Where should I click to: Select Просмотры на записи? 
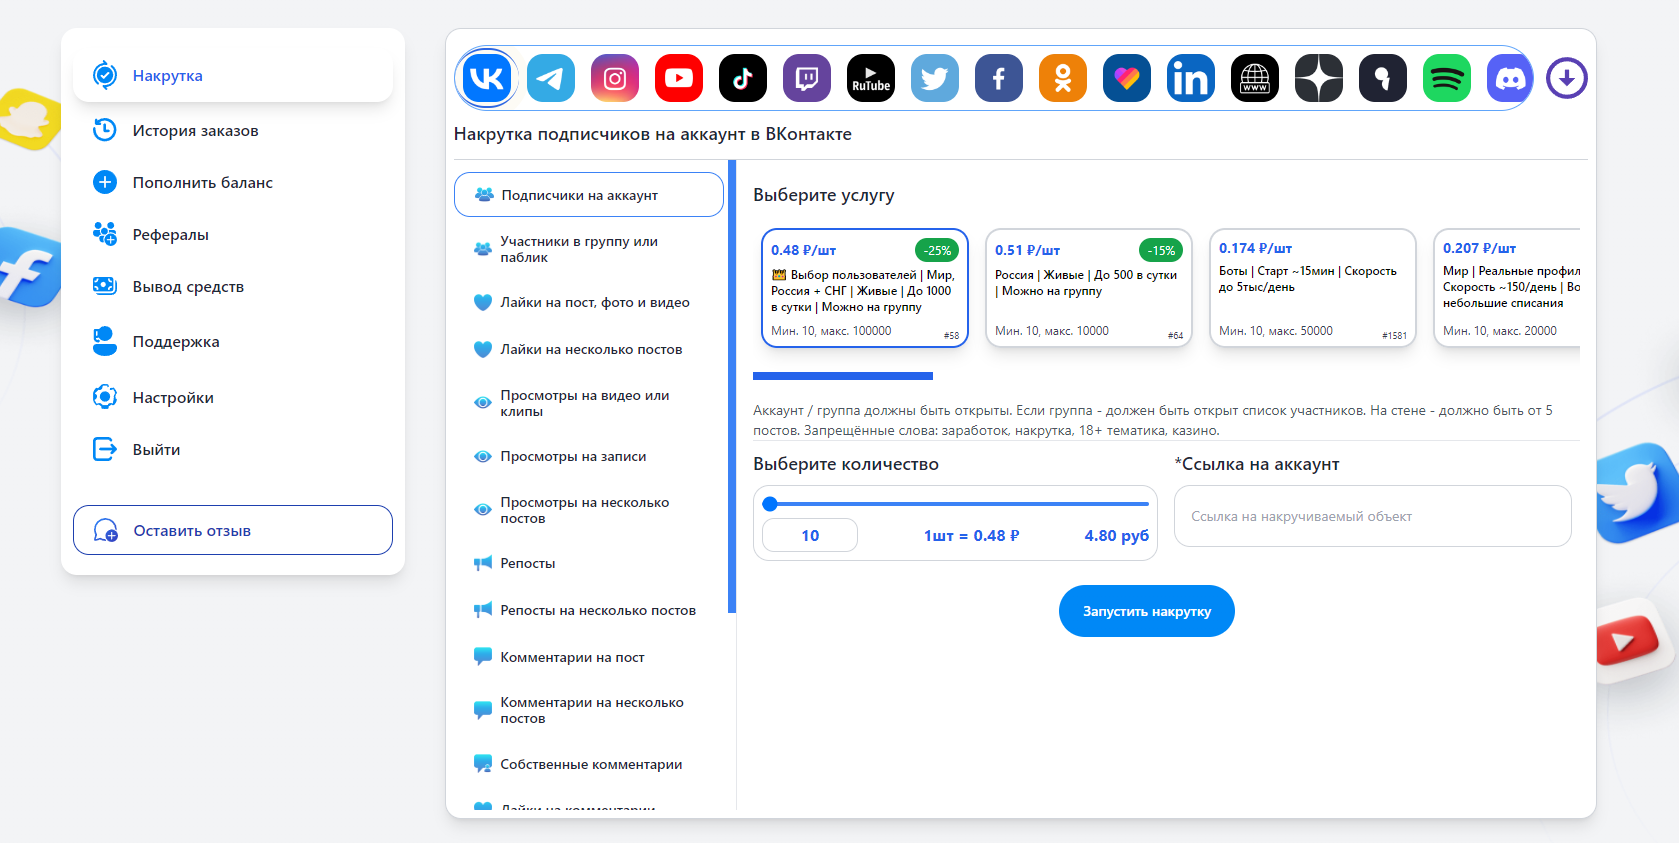[x=589, y=456]
